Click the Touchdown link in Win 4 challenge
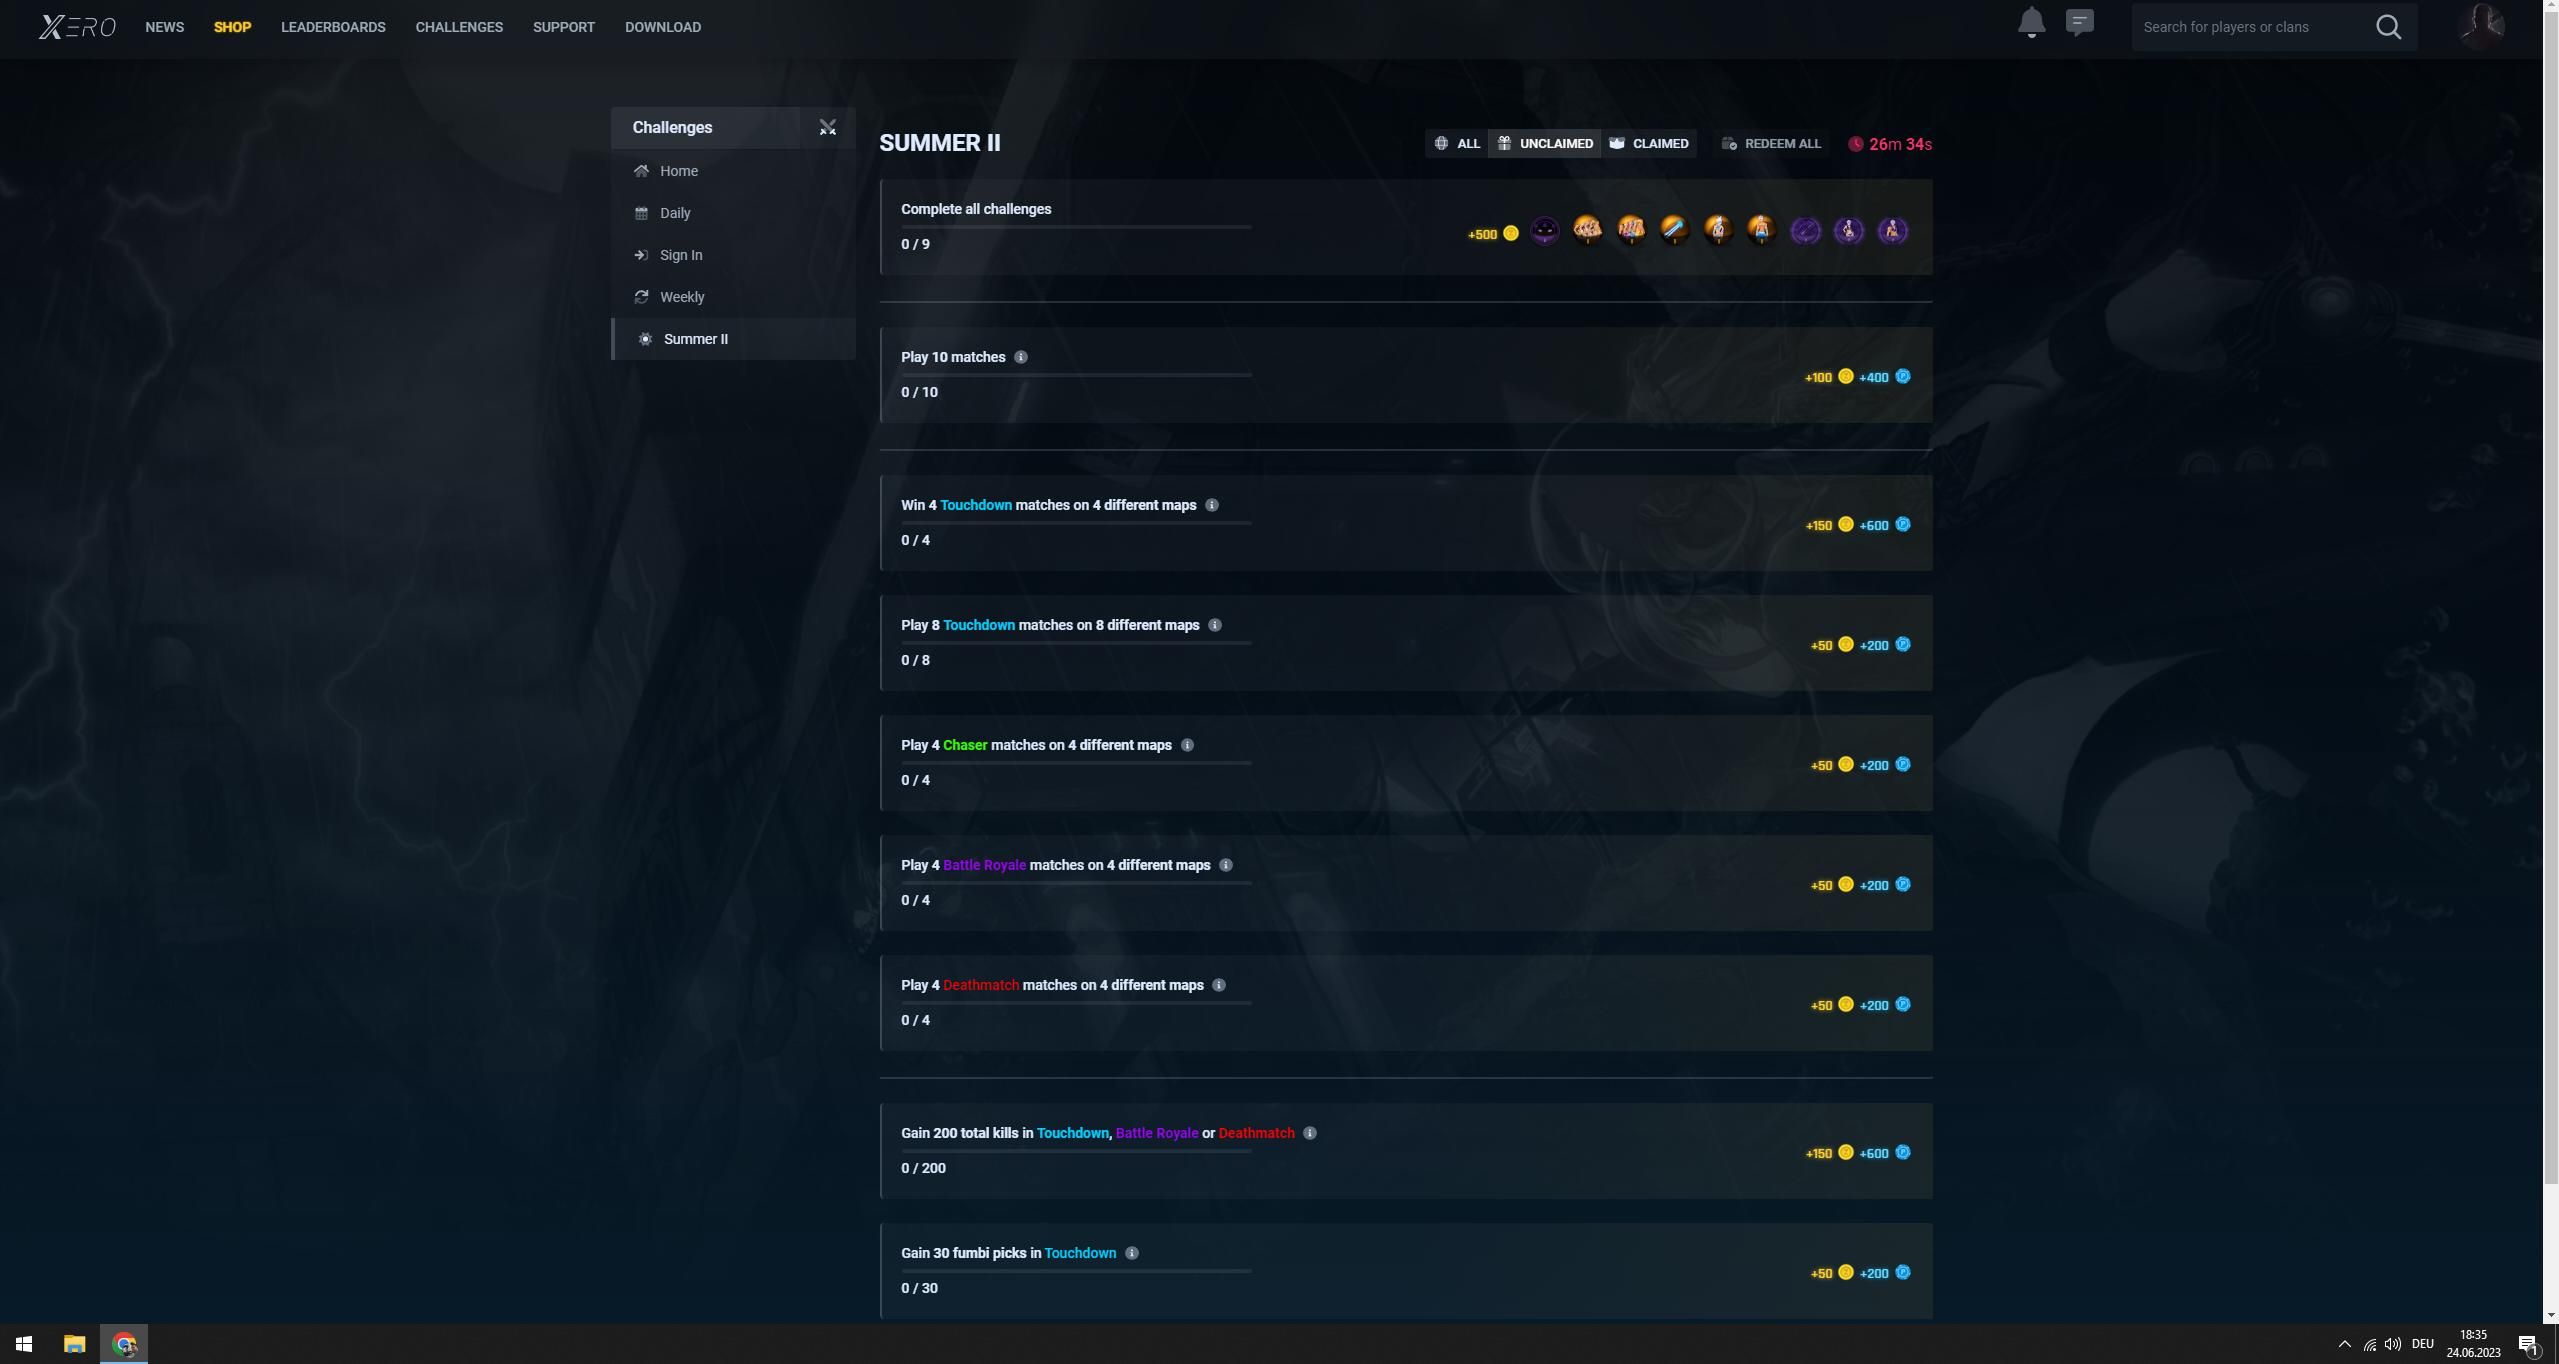 click(x=975, y=505)
